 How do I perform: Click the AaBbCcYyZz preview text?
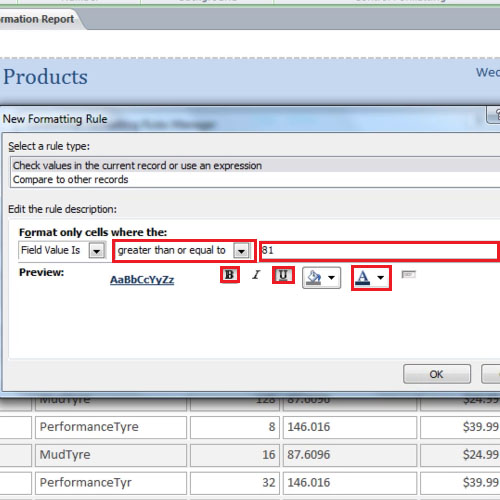click(x=142, y=279)
